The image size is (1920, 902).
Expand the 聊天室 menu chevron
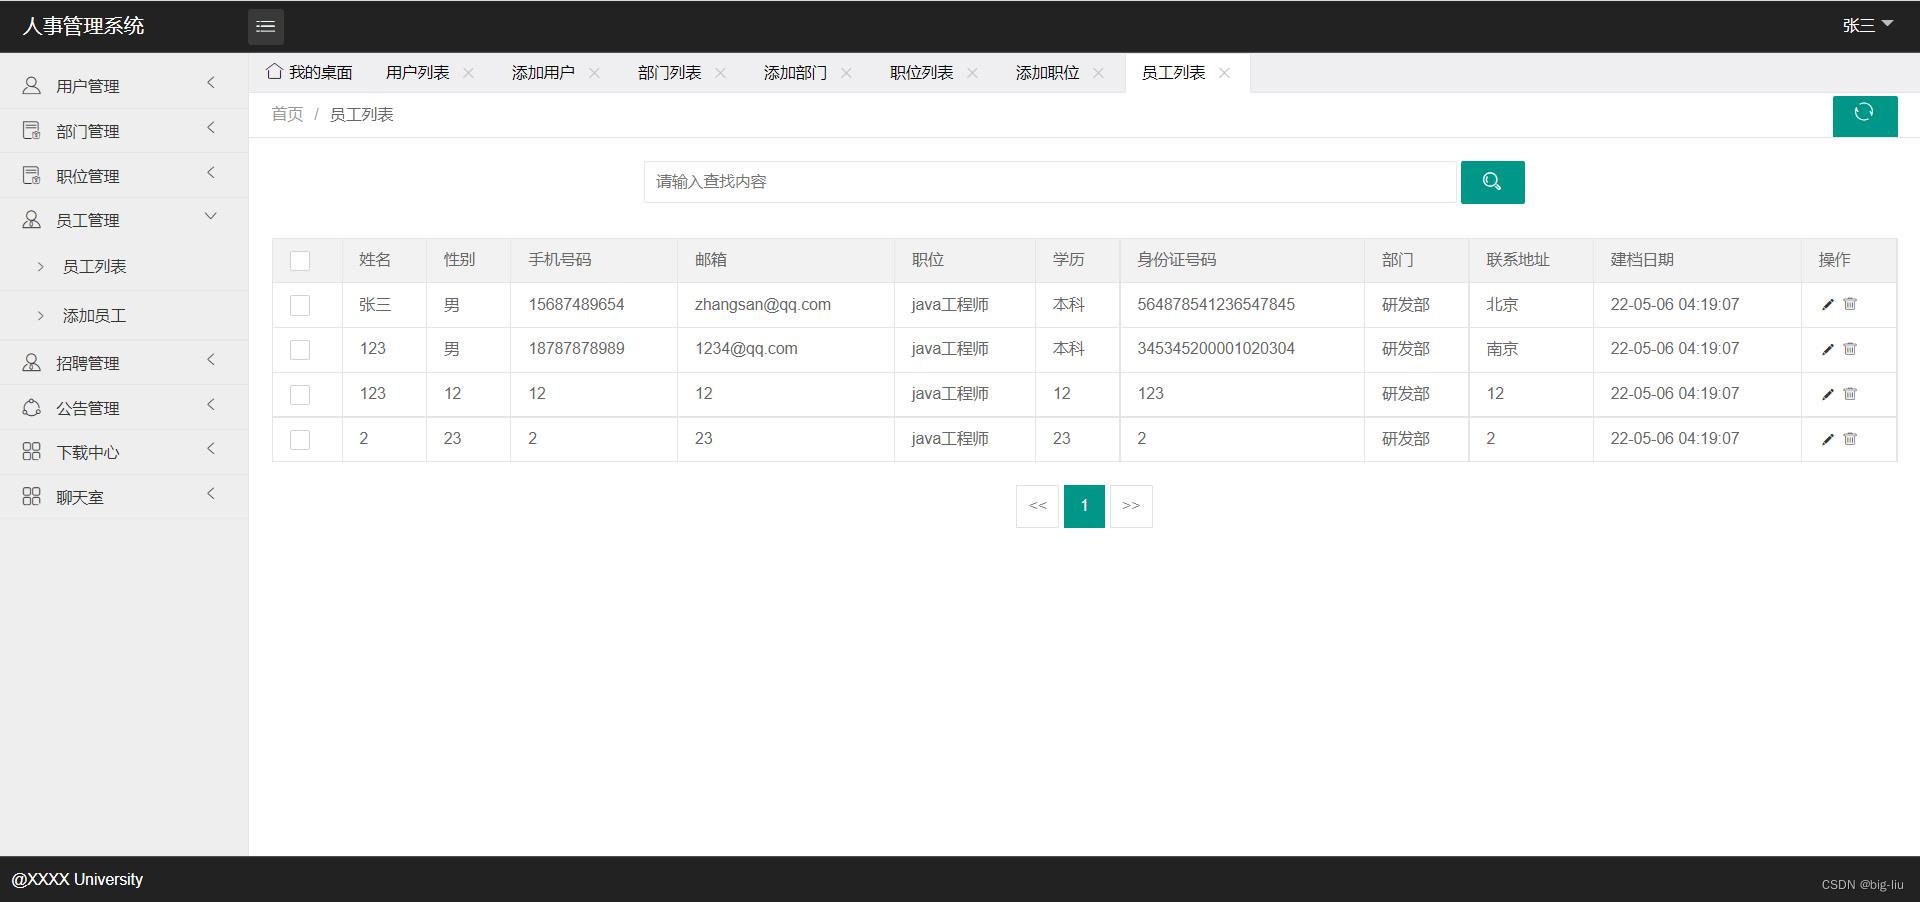tap(211, 494)
